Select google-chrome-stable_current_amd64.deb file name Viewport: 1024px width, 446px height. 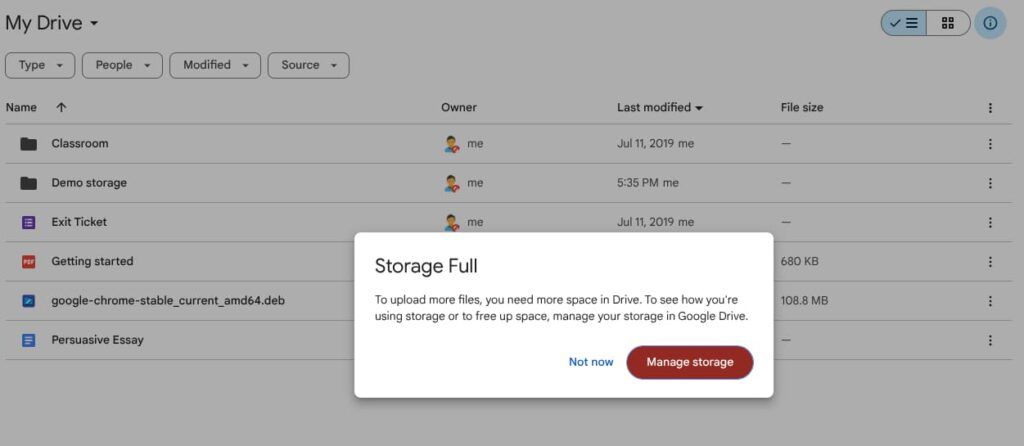(x=168, y=301)
